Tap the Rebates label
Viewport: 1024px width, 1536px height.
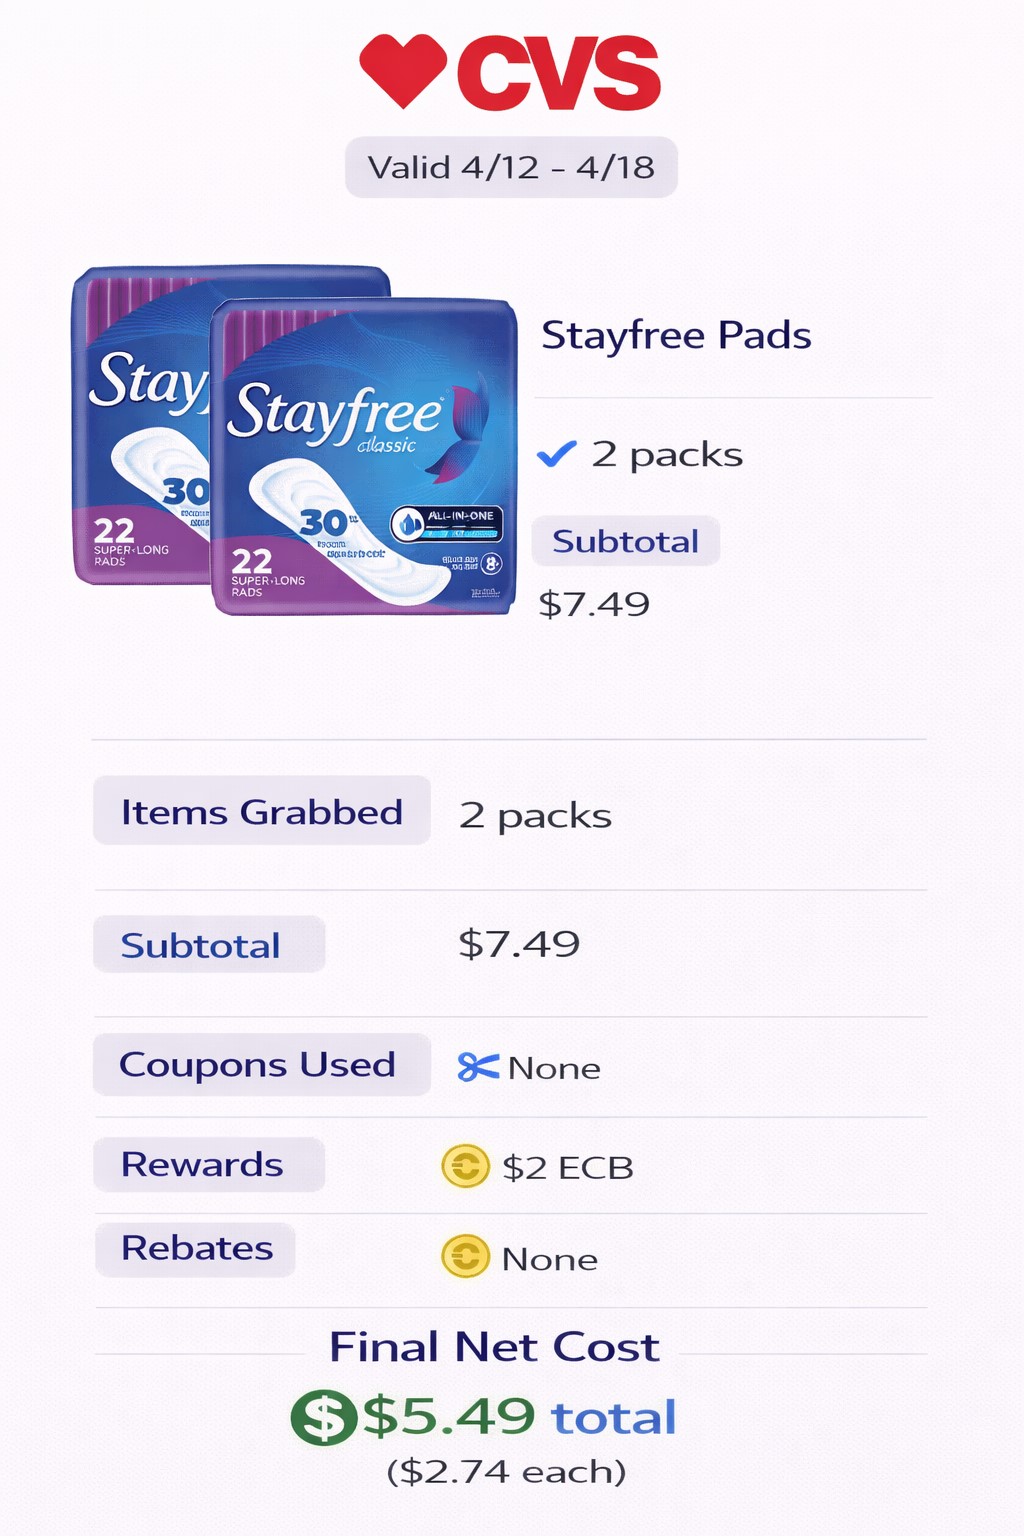point(197,1248)
